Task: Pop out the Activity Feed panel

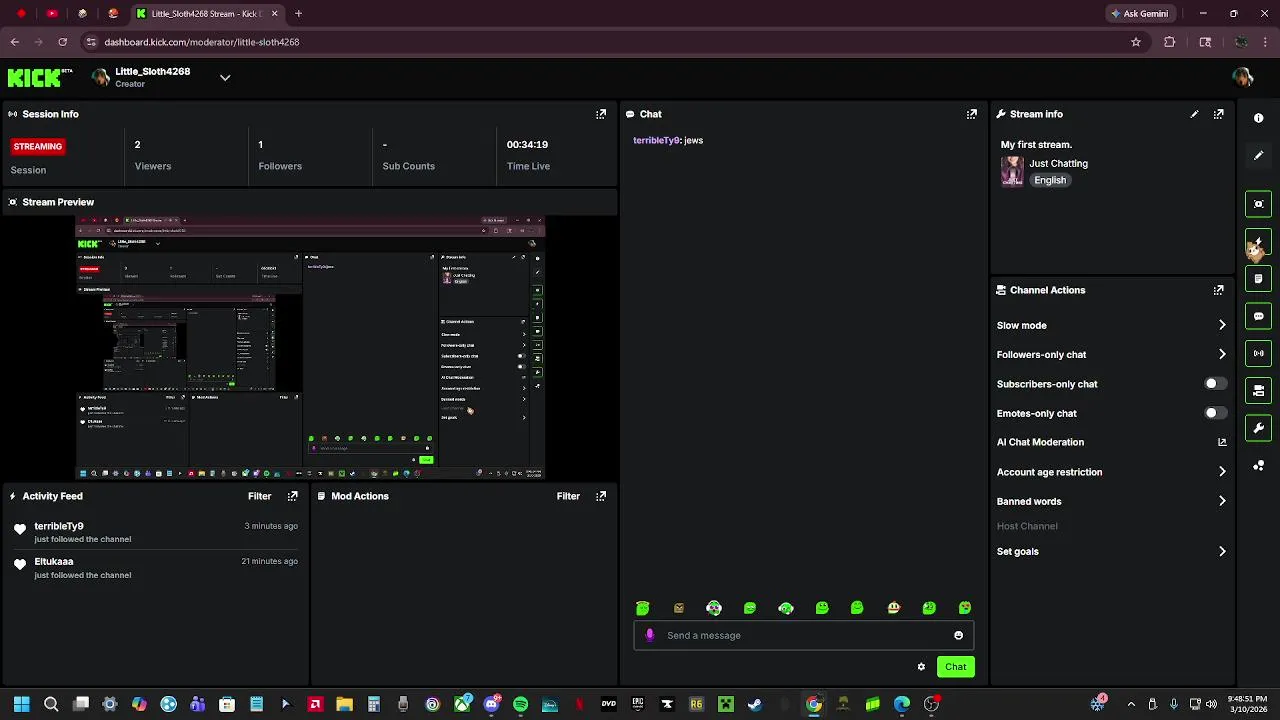Action: (293, 496)
